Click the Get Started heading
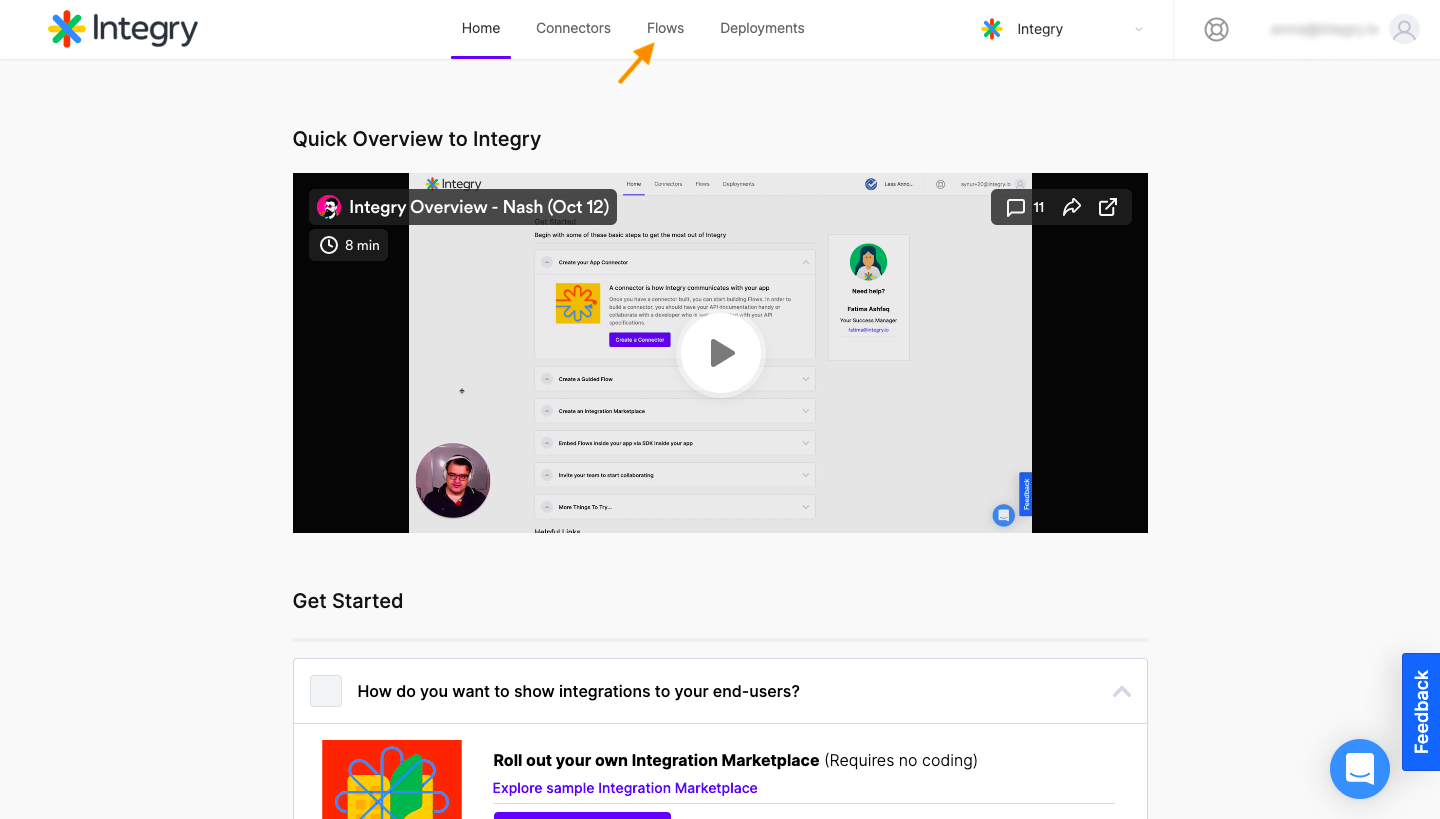This screenshot has width=1440, height=819. 348,601
